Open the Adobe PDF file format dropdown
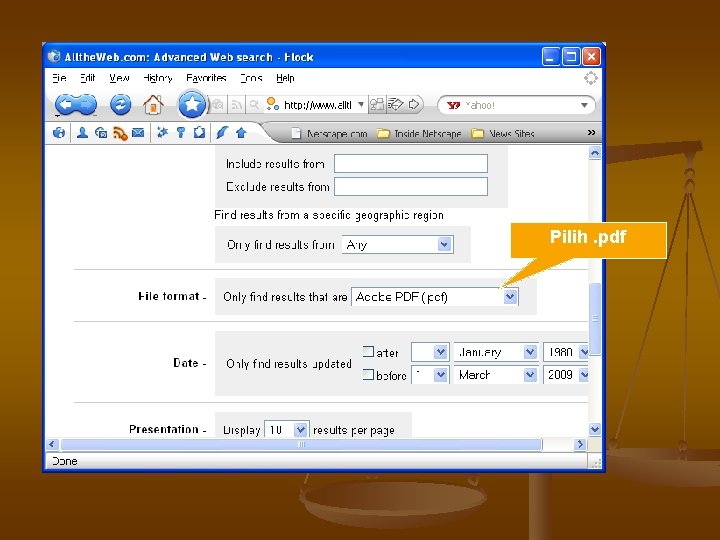 click(x=435, y=297)
